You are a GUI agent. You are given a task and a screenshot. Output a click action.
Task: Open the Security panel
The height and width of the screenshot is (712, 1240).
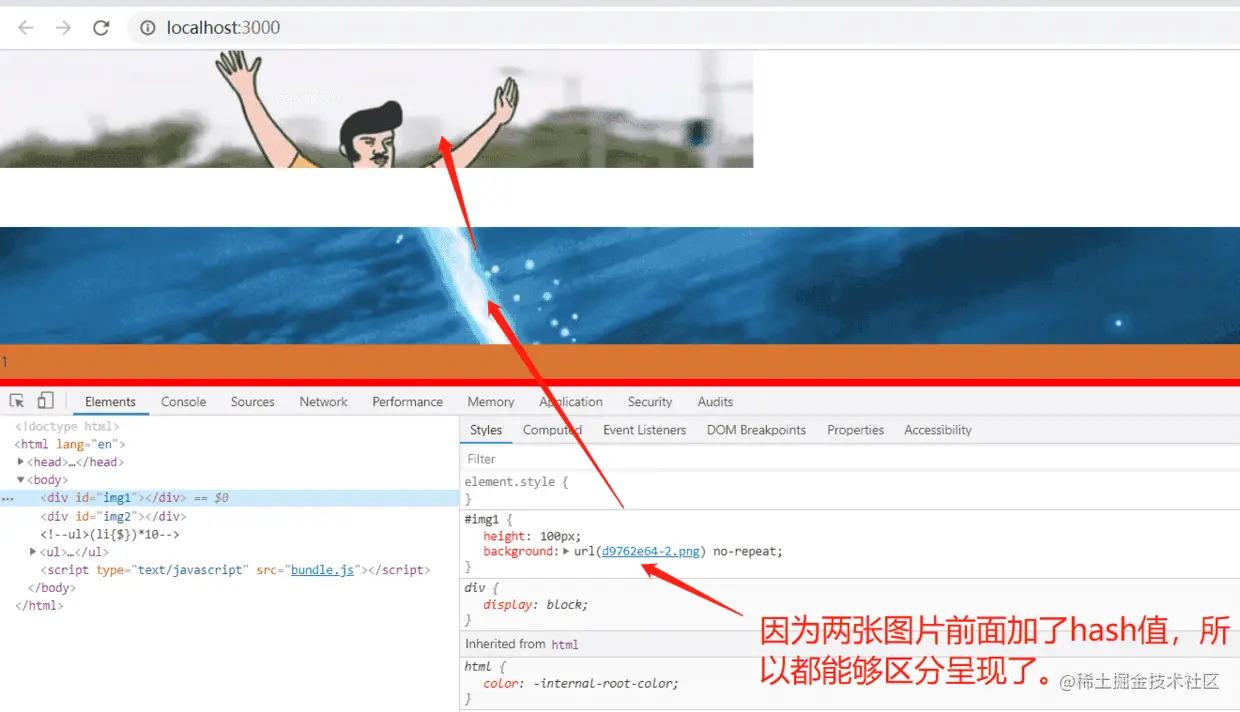coord(650,402)
